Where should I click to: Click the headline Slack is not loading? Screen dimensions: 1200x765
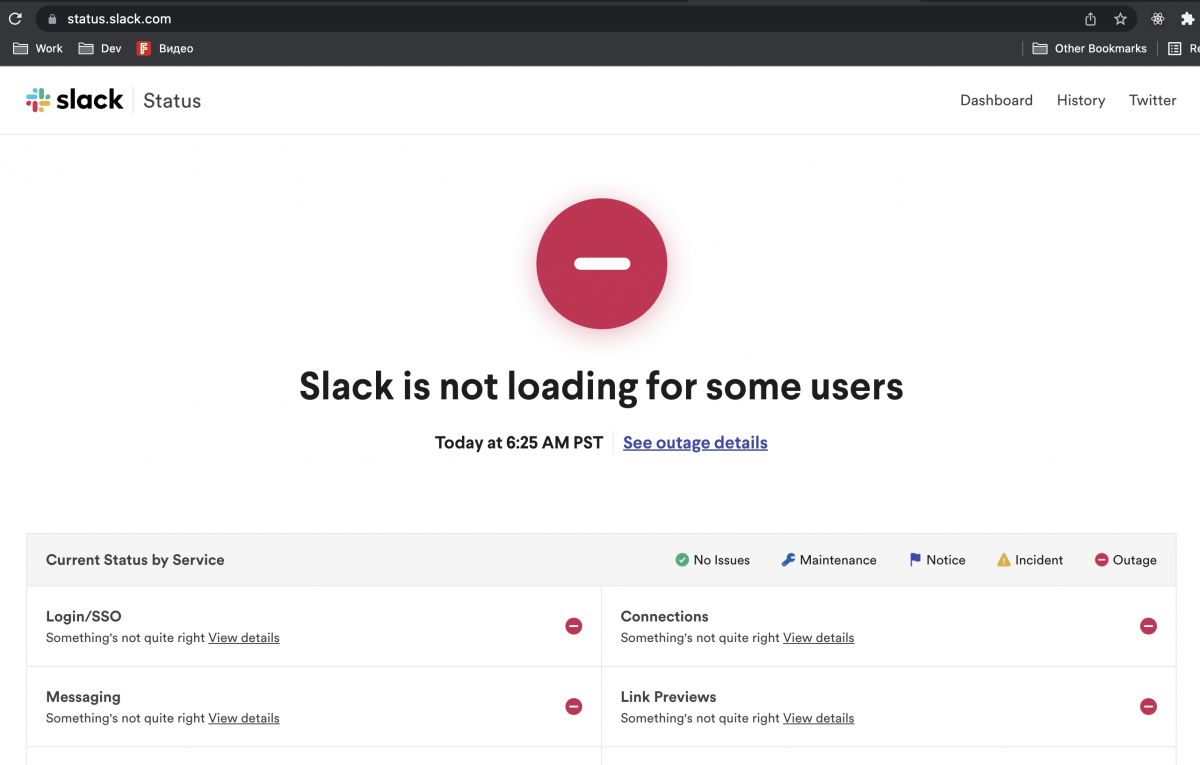click(601, 386)
